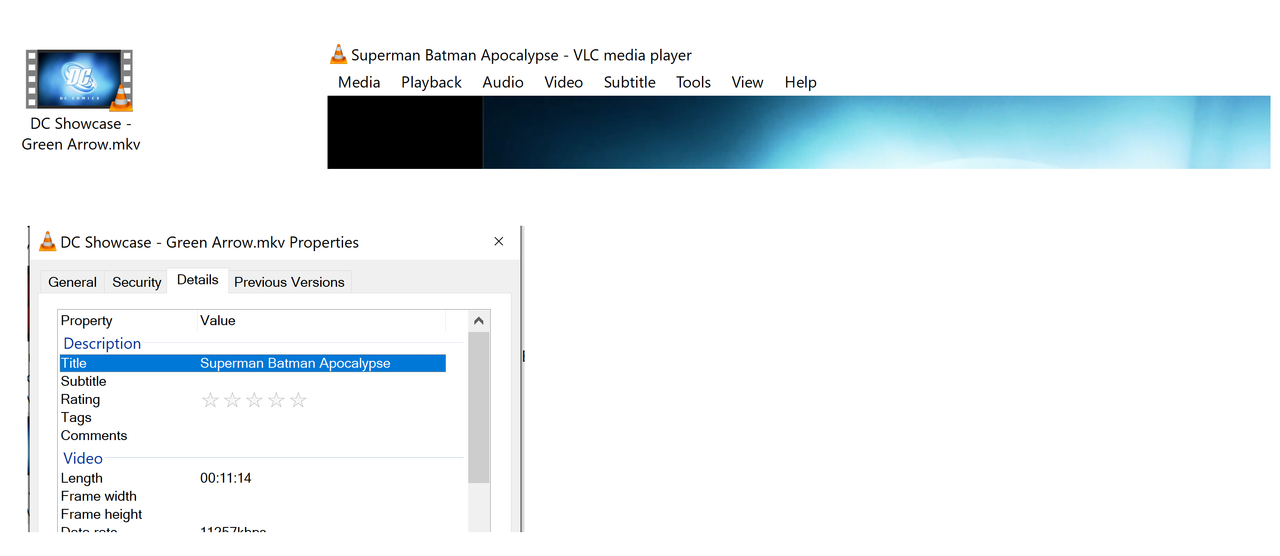Select the Details tab

[198, 280]
